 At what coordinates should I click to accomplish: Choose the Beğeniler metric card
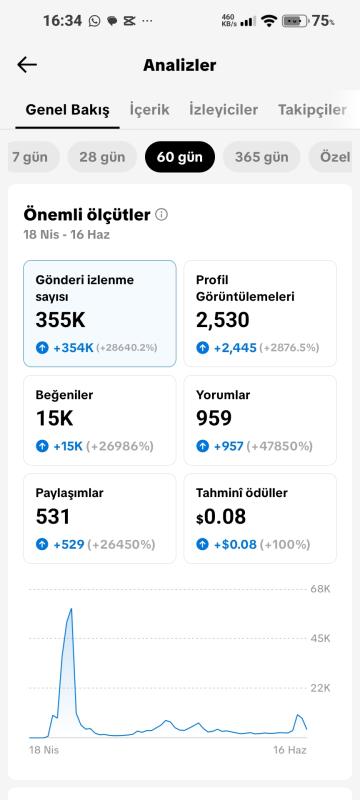[x=100, y=420]
